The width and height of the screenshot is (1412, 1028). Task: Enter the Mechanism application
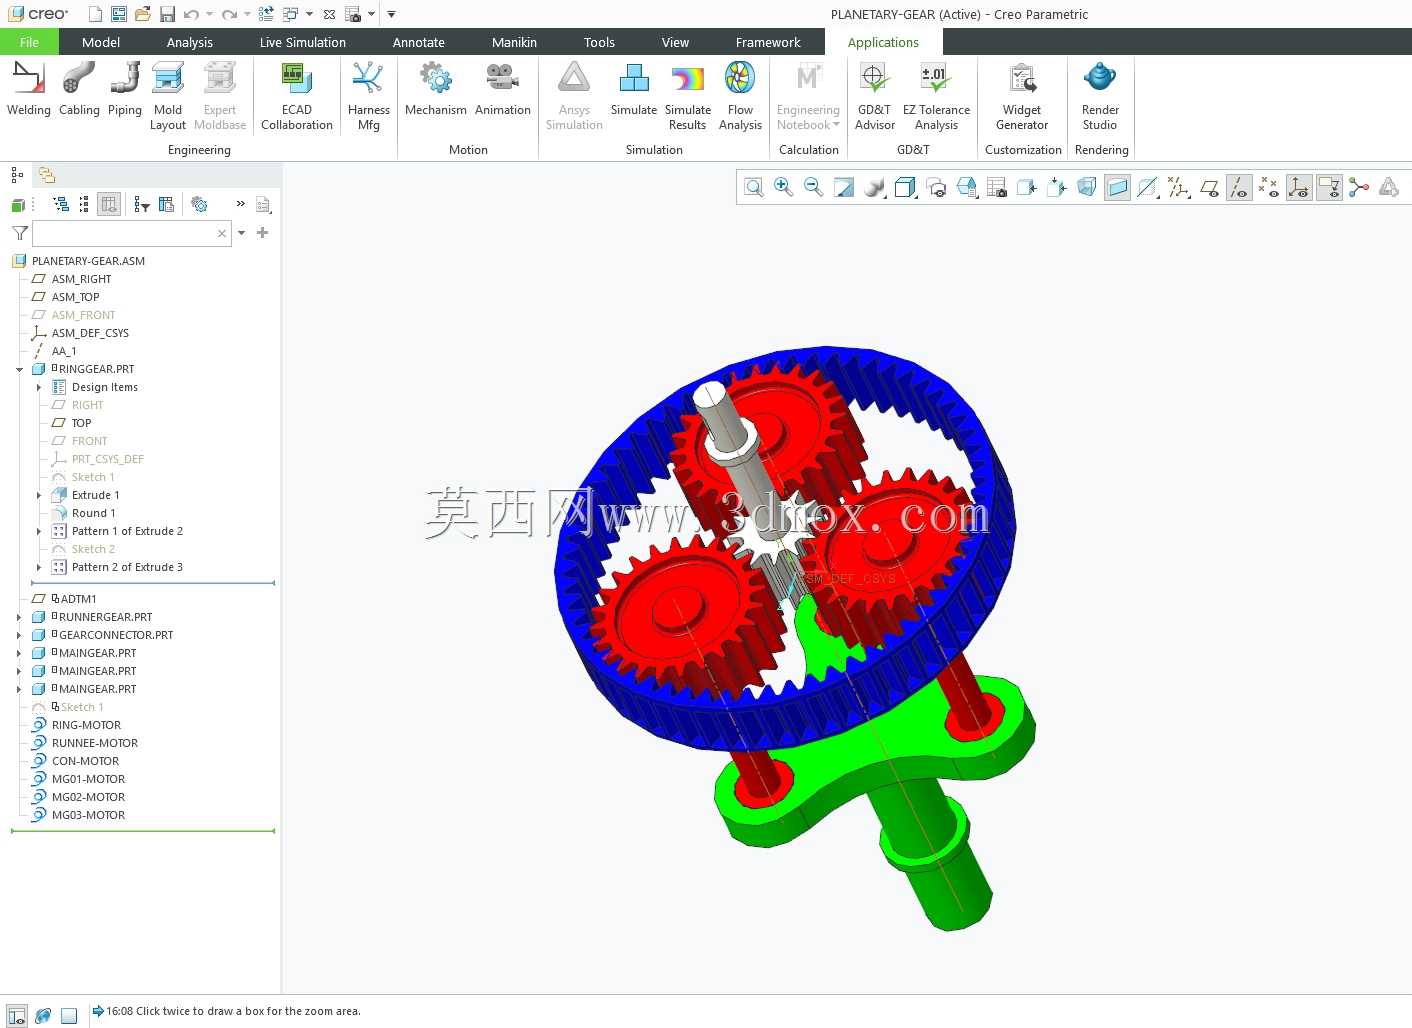pos(435,91)
